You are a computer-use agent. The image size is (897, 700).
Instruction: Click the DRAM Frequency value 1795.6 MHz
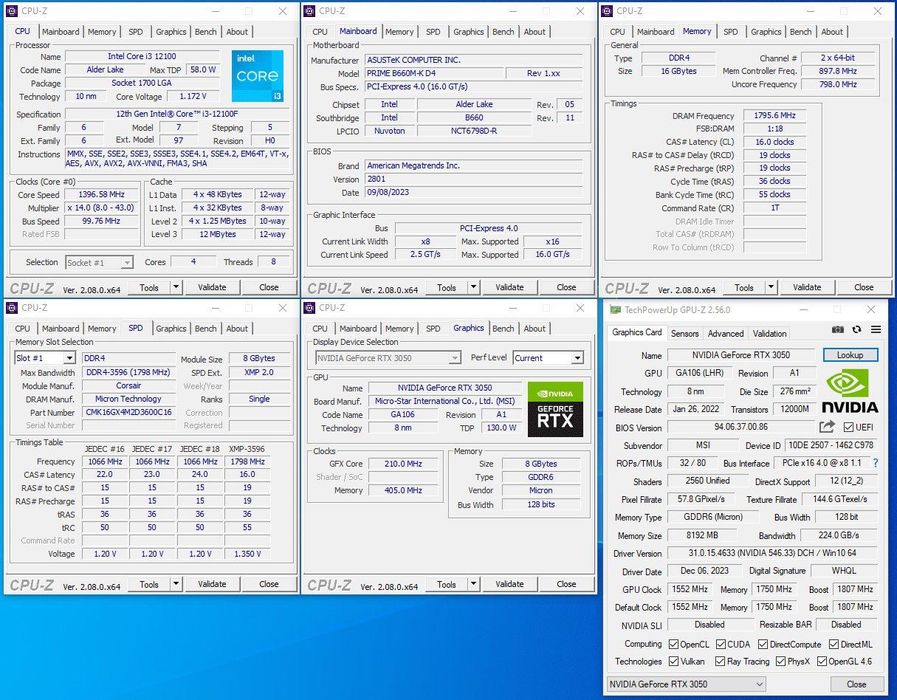click(775, 116)
